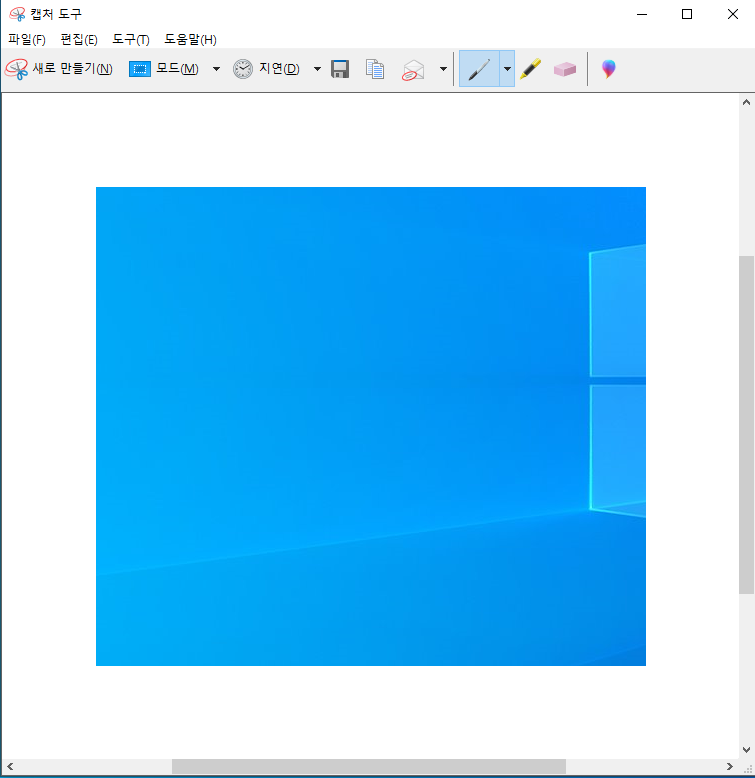
Task: Click the rectangular Mode icon
Action: click(139, 69)
